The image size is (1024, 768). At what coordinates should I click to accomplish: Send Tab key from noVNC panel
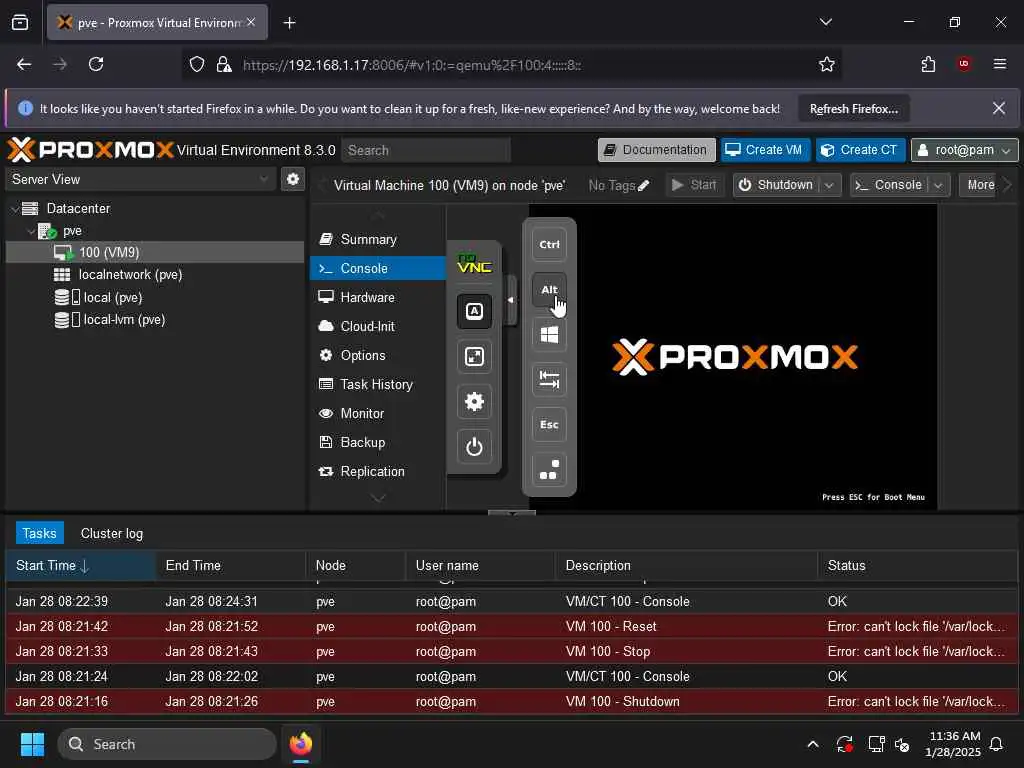pyautogui.click(x=549, y=379)
